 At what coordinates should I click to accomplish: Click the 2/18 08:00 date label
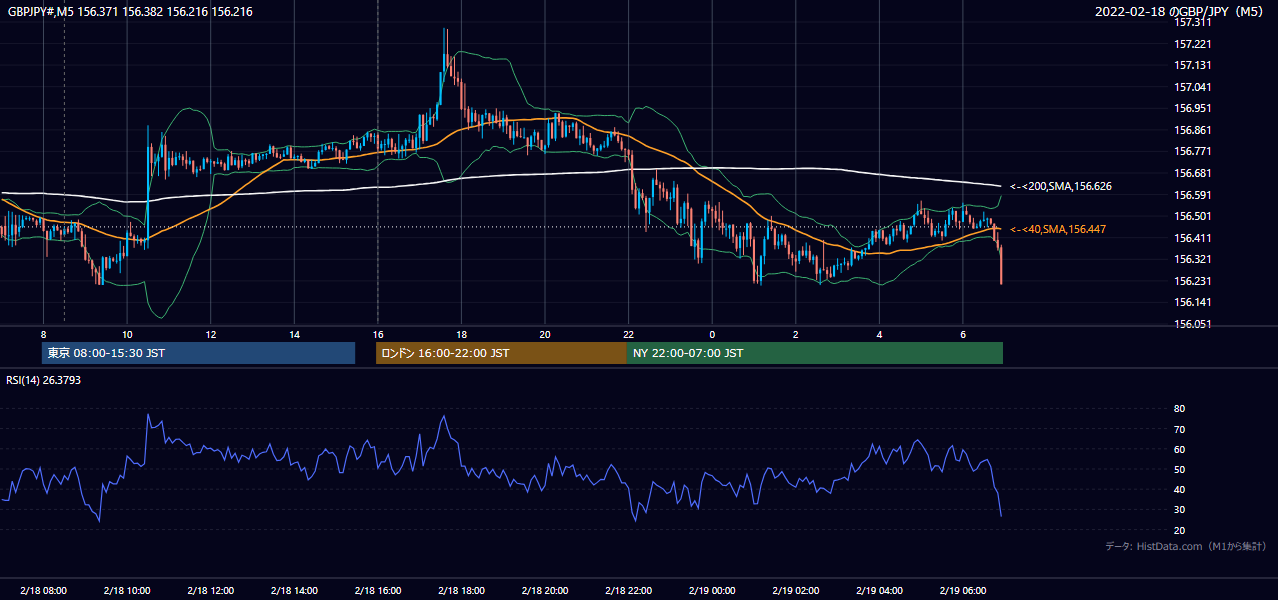click(43, 591)
